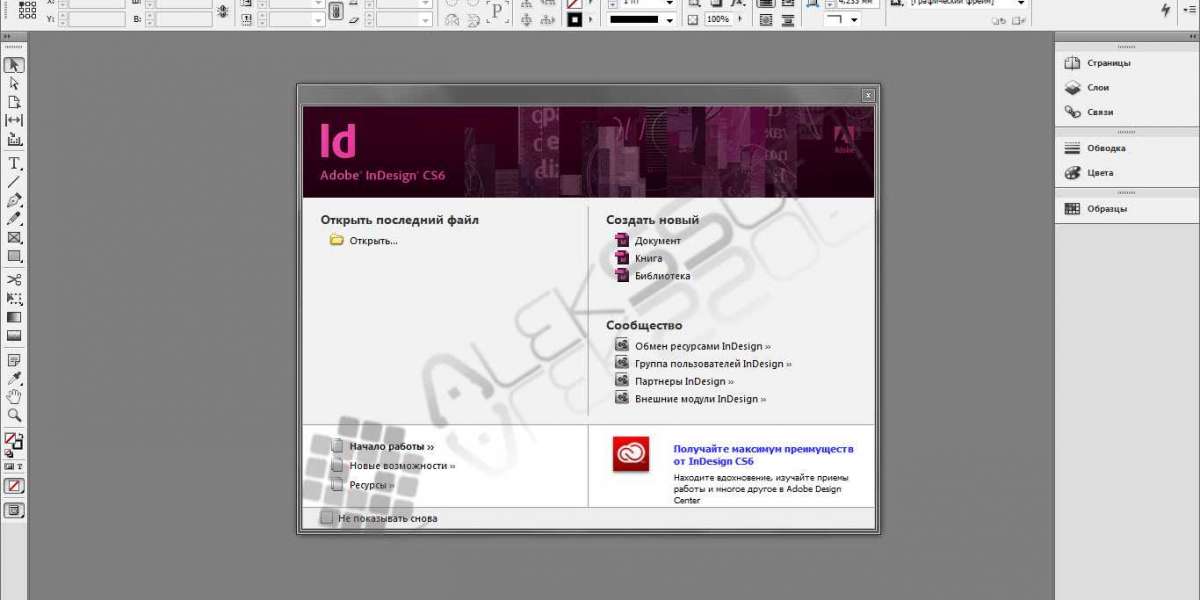The image size is (1200, 600).
Task: Choose the Hand tool
Action: pyautogui.click(x=14, y=396)
